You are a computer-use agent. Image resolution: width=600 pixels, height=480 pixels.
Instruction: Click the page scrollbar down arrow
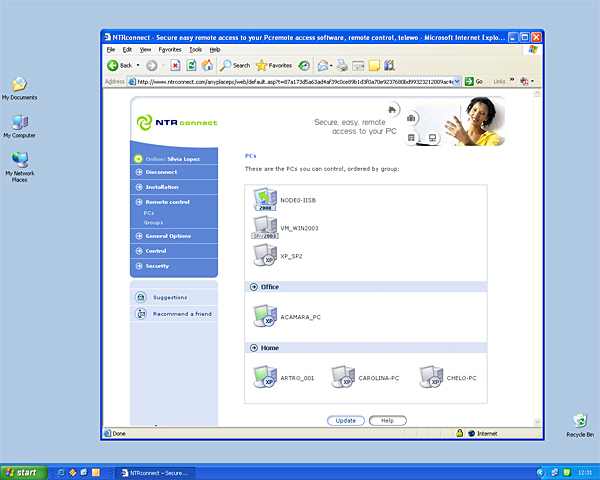coord(537,422)
